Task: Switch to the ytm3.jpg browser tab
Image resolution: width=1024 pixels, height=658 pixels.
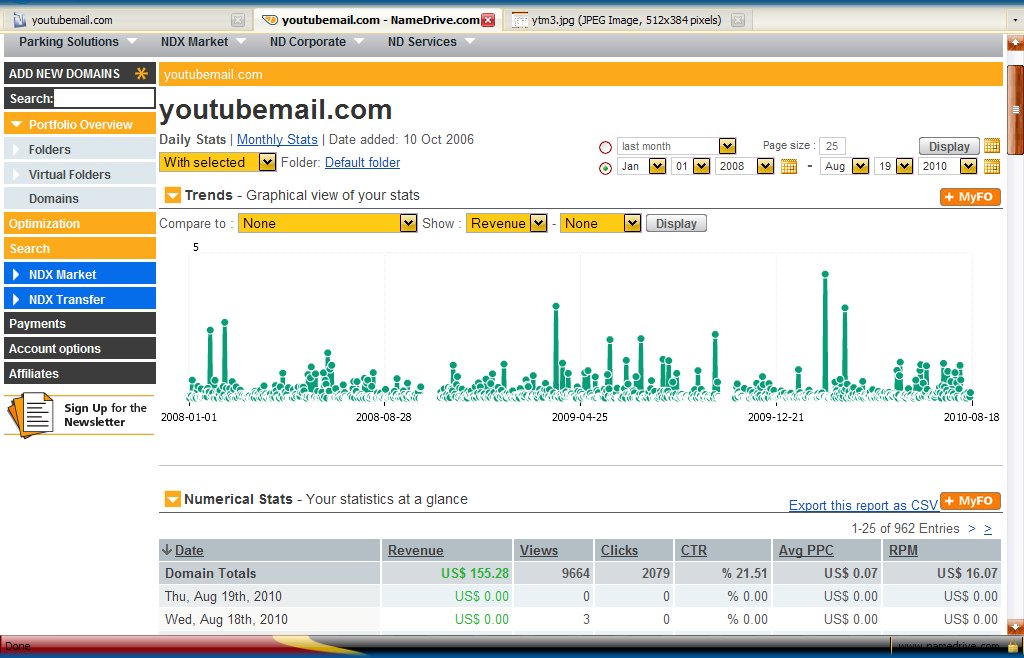Action: [627, 20]
